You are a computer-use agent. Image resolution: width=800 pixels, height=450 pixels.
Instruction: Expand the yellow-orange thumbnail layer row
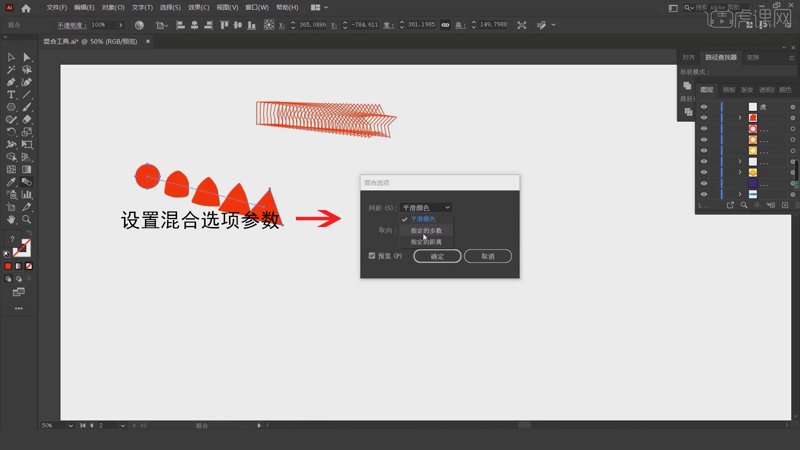740,172
